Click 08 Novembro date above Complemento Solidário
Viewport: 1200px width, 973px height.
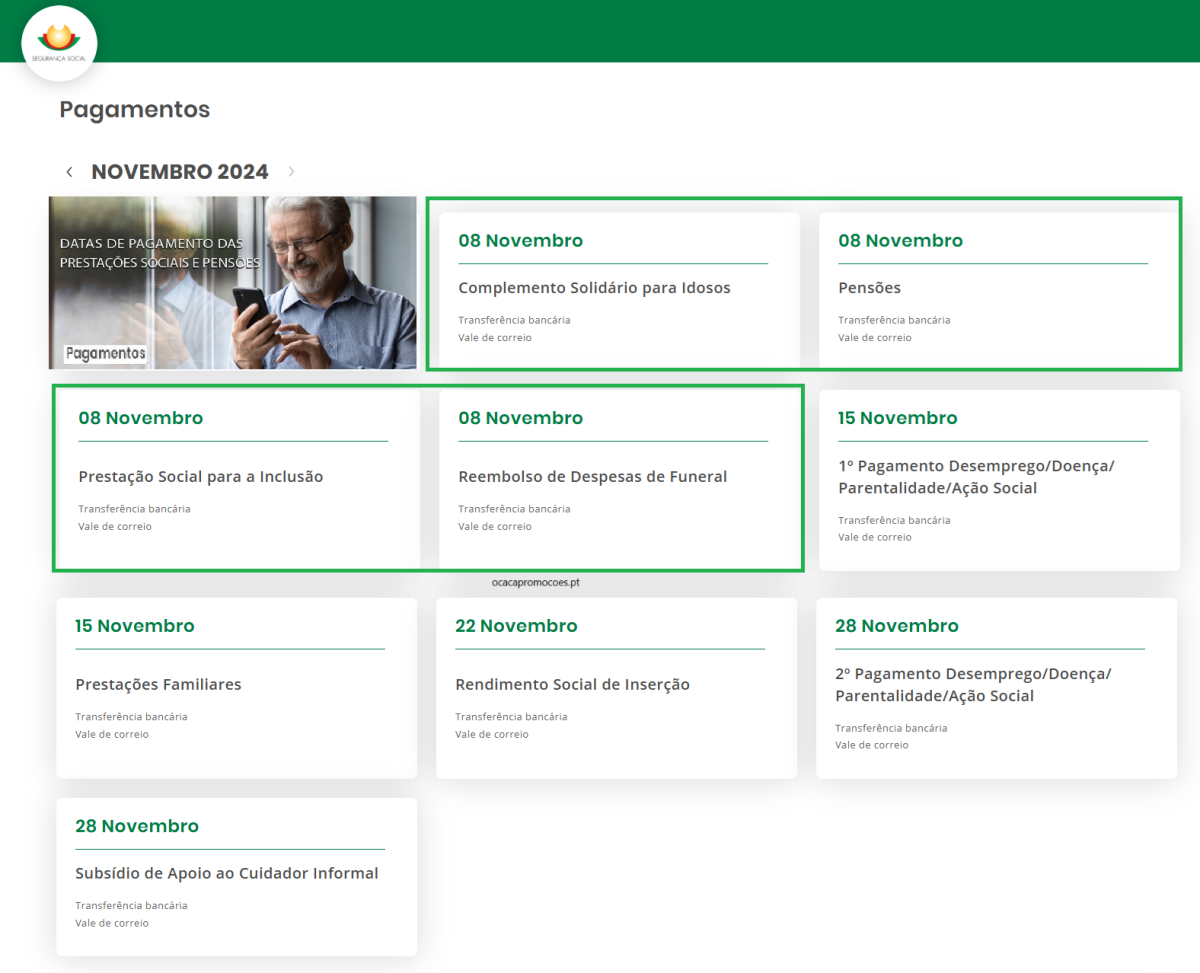pyautogui.click(x=520, y=241)
